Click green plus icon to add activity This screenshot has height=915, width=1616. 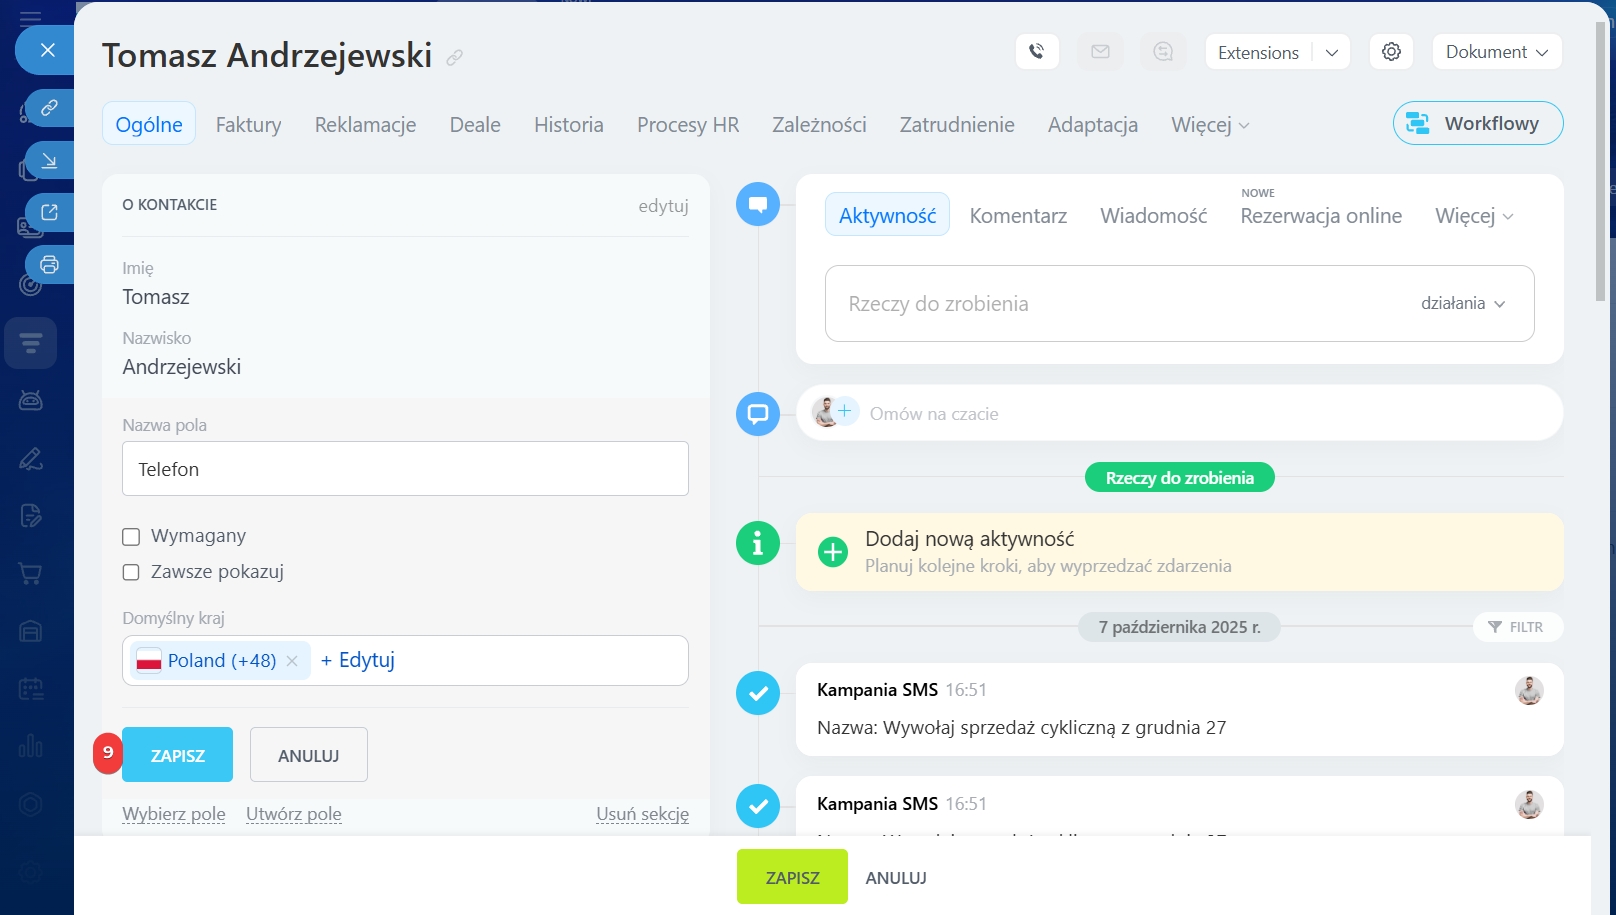click(x=832, y=552)
